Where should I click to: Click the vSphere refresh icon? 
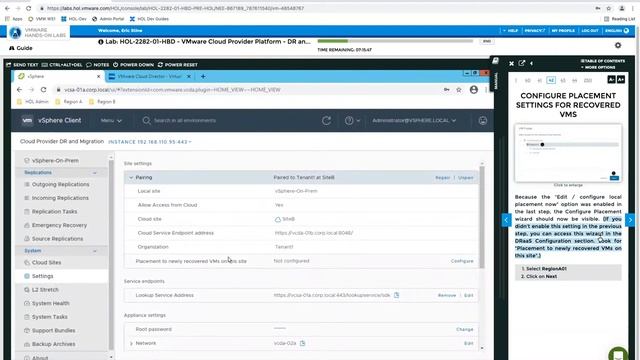point(326,120)
